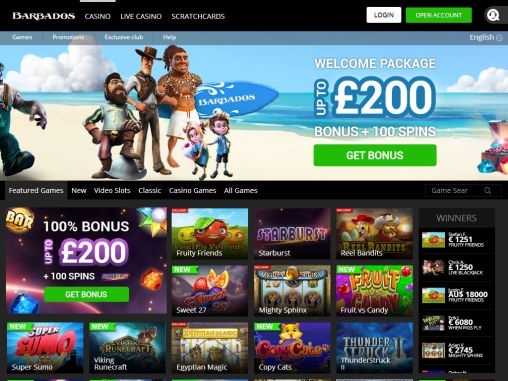Switch to the Video Slots tab
The height and width of the screenshot is (381, 508).
(112, 191)
